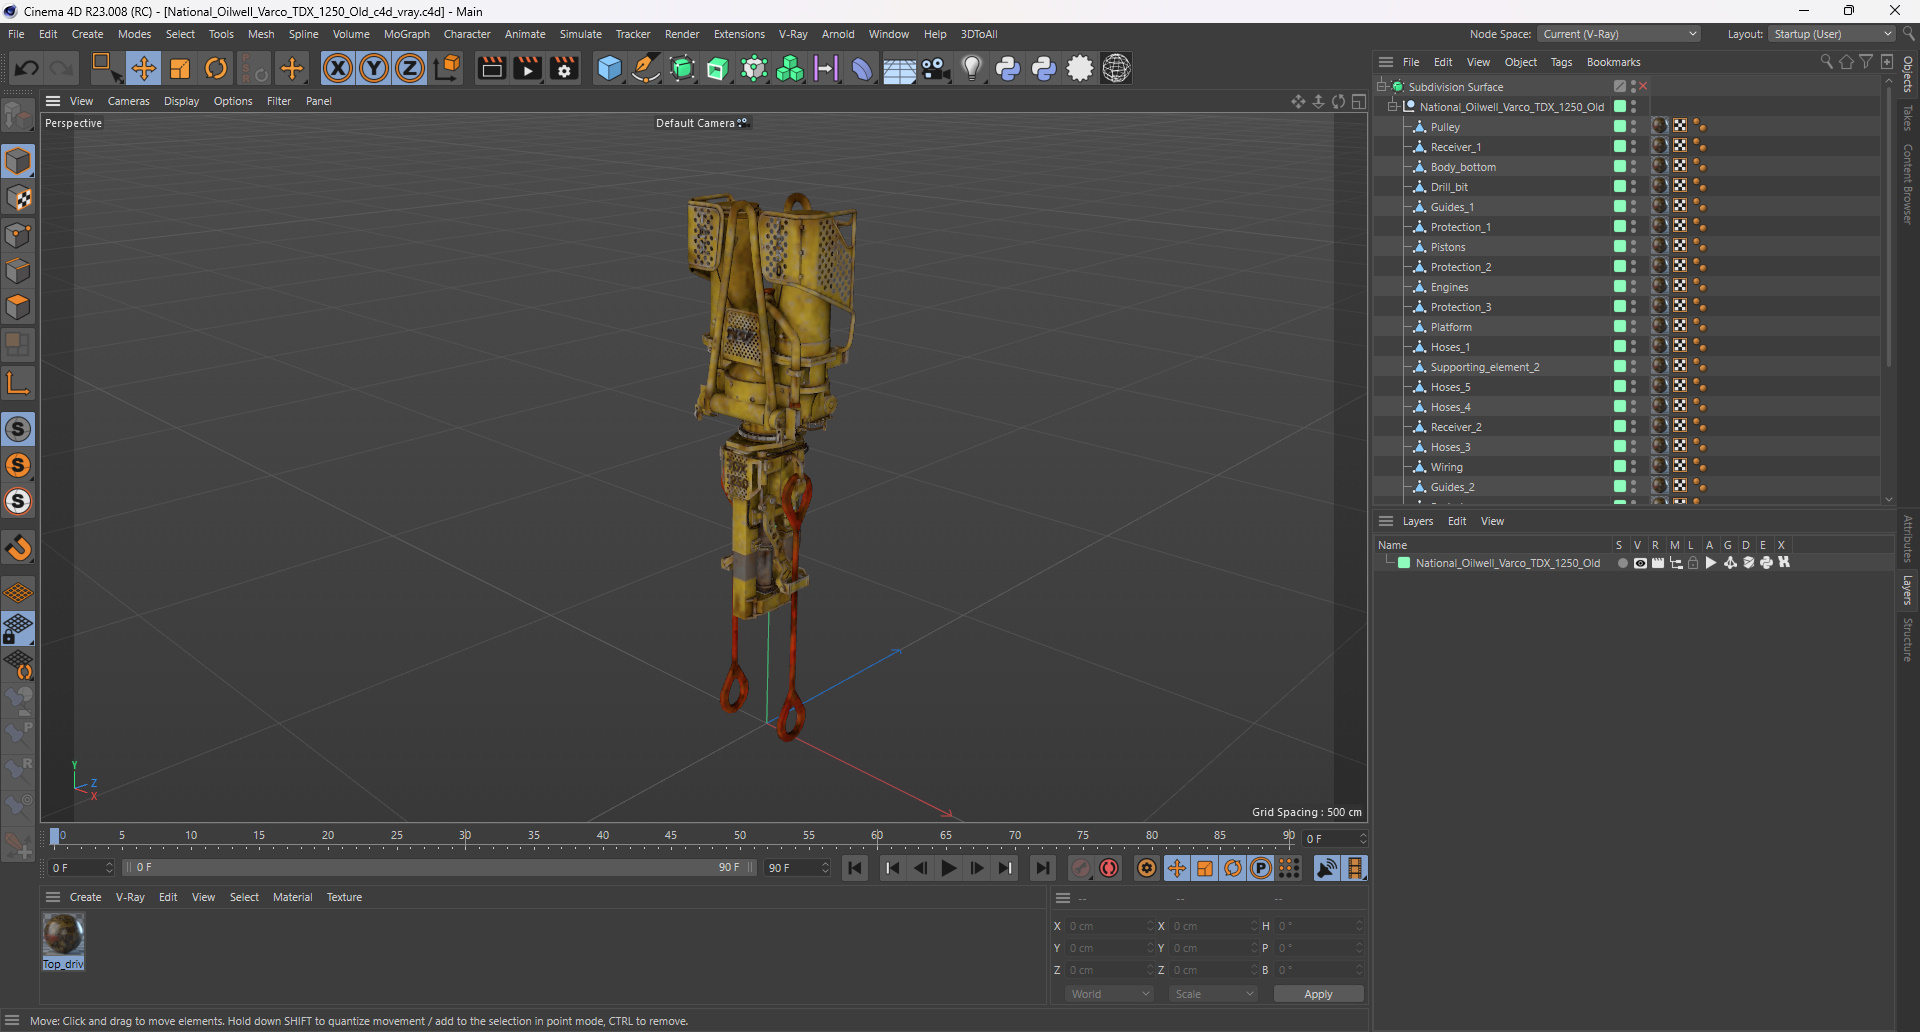
Task: Open the Node Space dropdown
Action: [x=1619, y=34]
